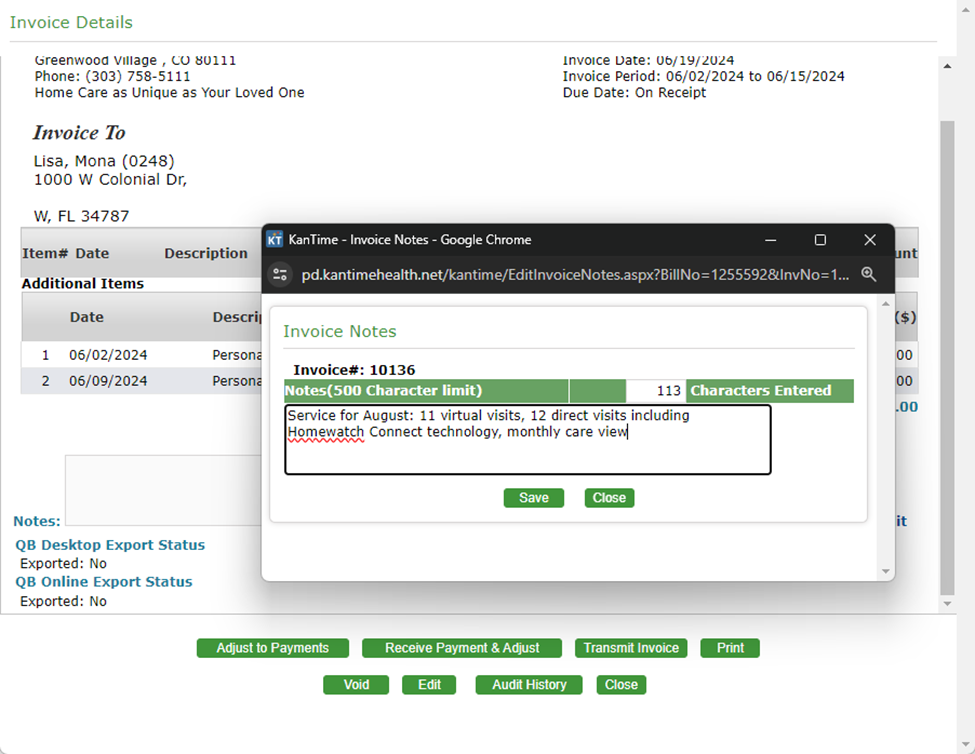Maximize the Invoice Notes popup window

(820, 240)
